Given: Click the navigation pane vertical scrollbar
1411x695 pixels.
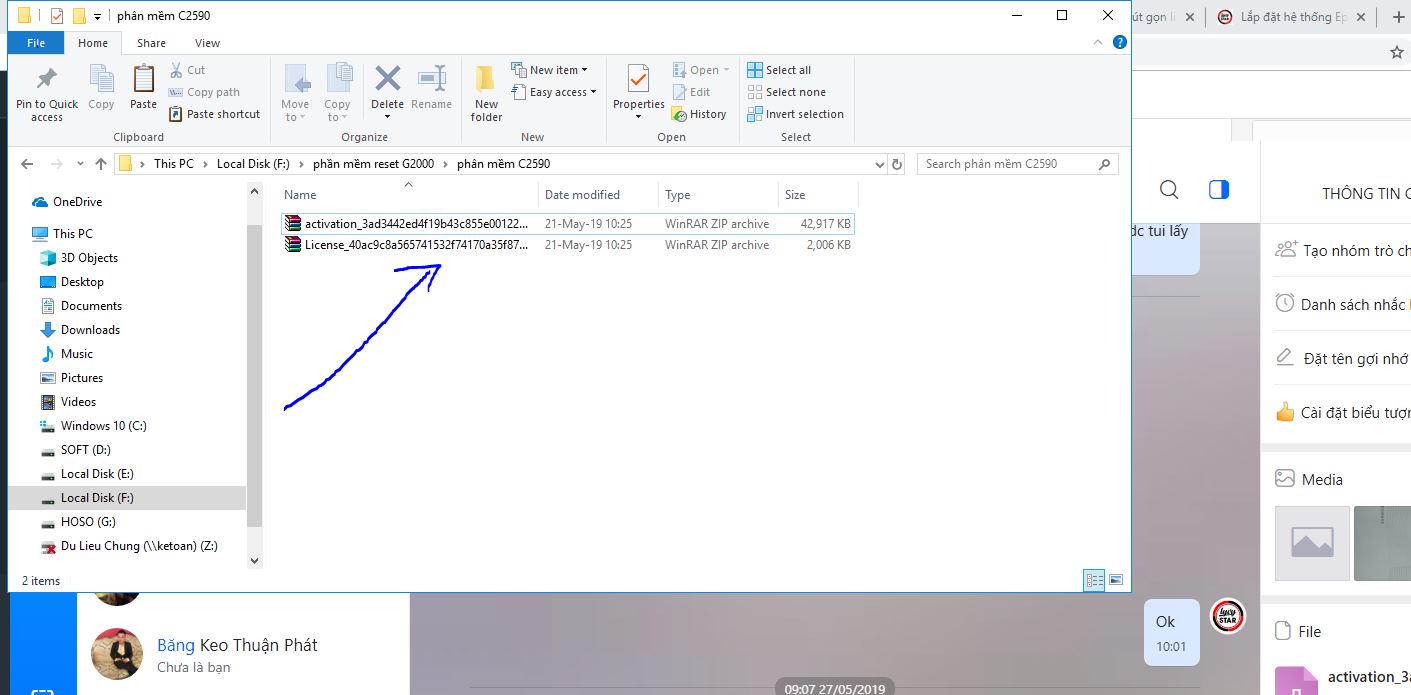Looking at the screenshot, I should 254,380.
